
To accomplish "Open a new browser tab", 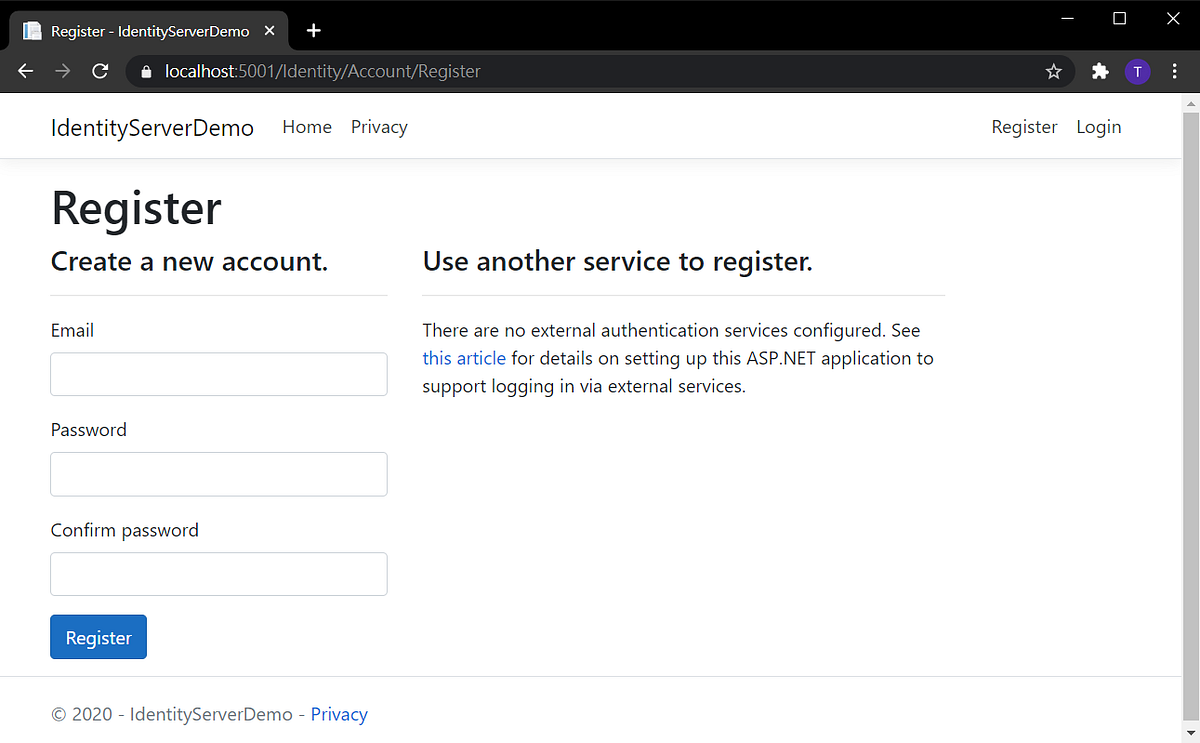I will (x=313, y=30).
